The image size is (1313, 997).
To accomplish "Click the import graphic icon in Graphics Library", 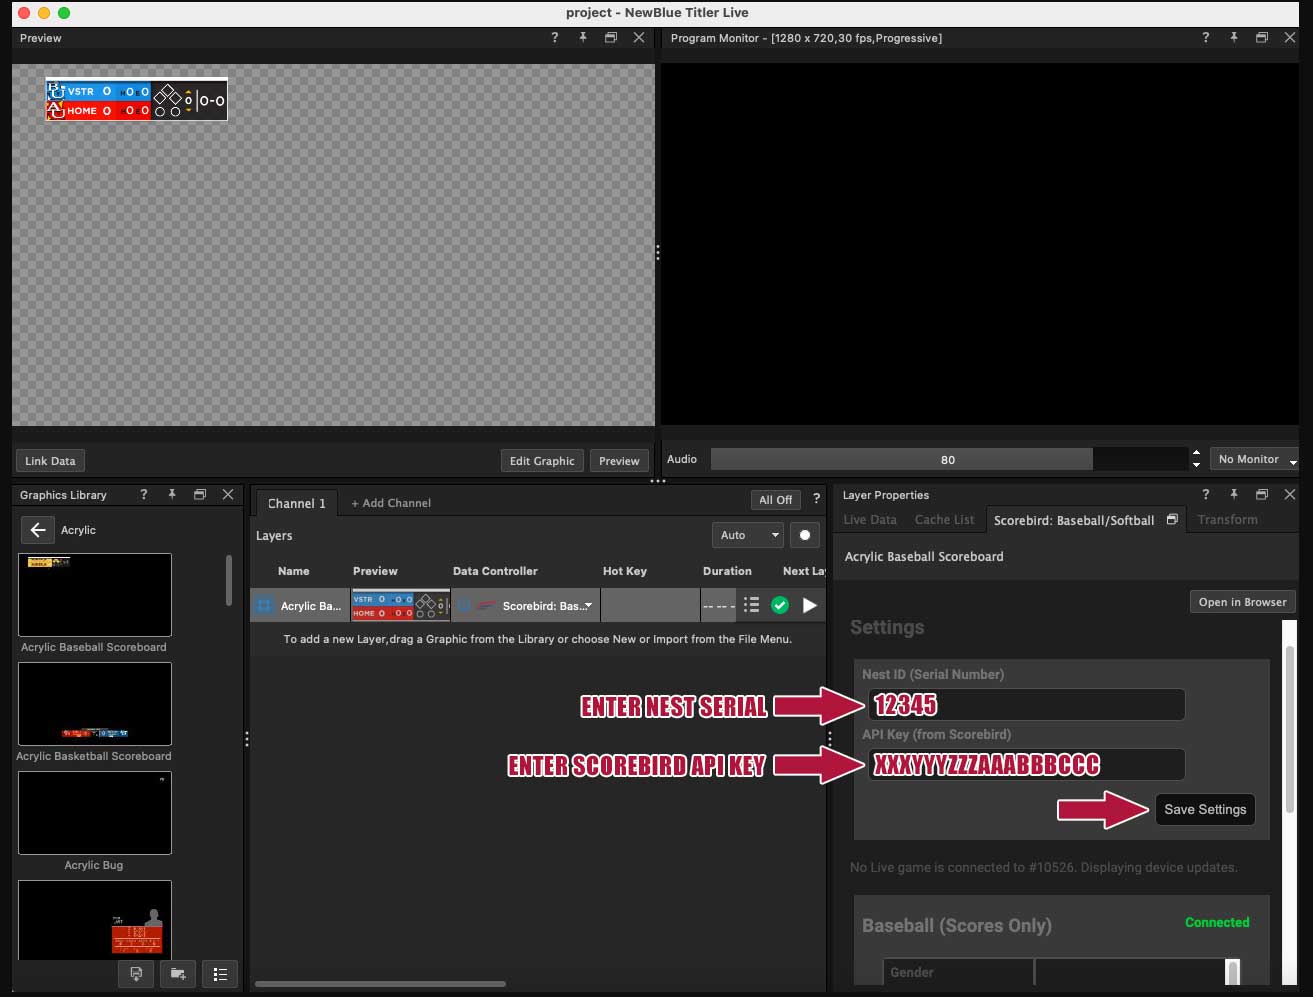I will click(136, 973).
